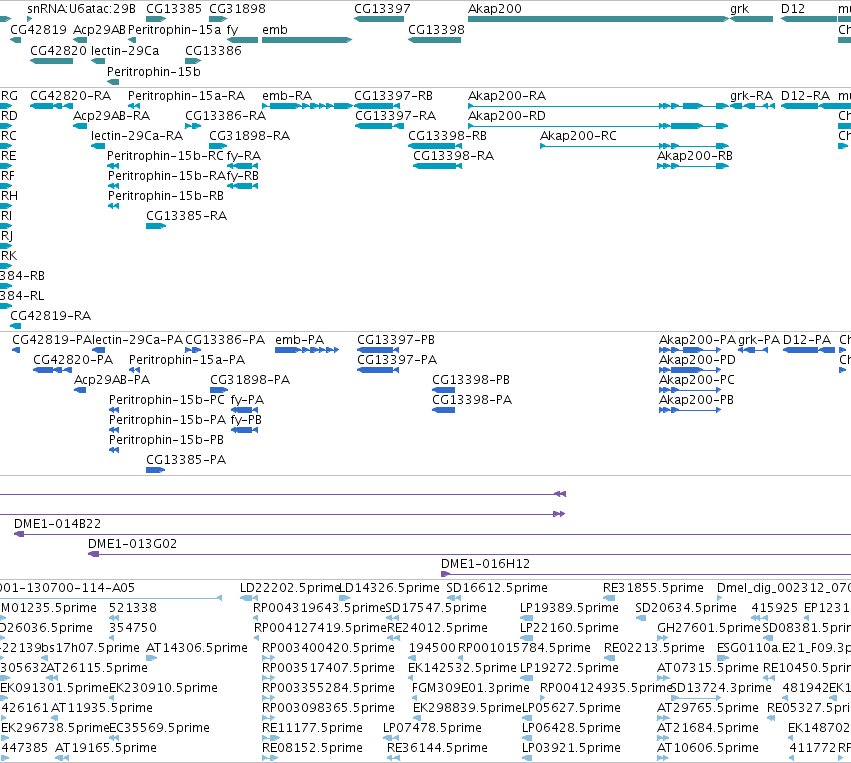Click the CG13397-RB transcript glyph

pyautogui.click(x=379, y=106)
